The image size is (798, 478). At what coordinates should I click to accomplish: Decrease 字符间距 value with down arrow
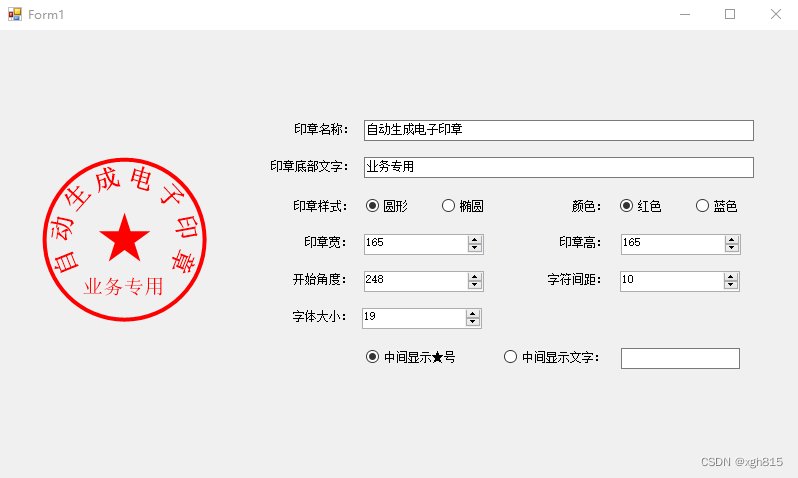[x=731, y=286]
